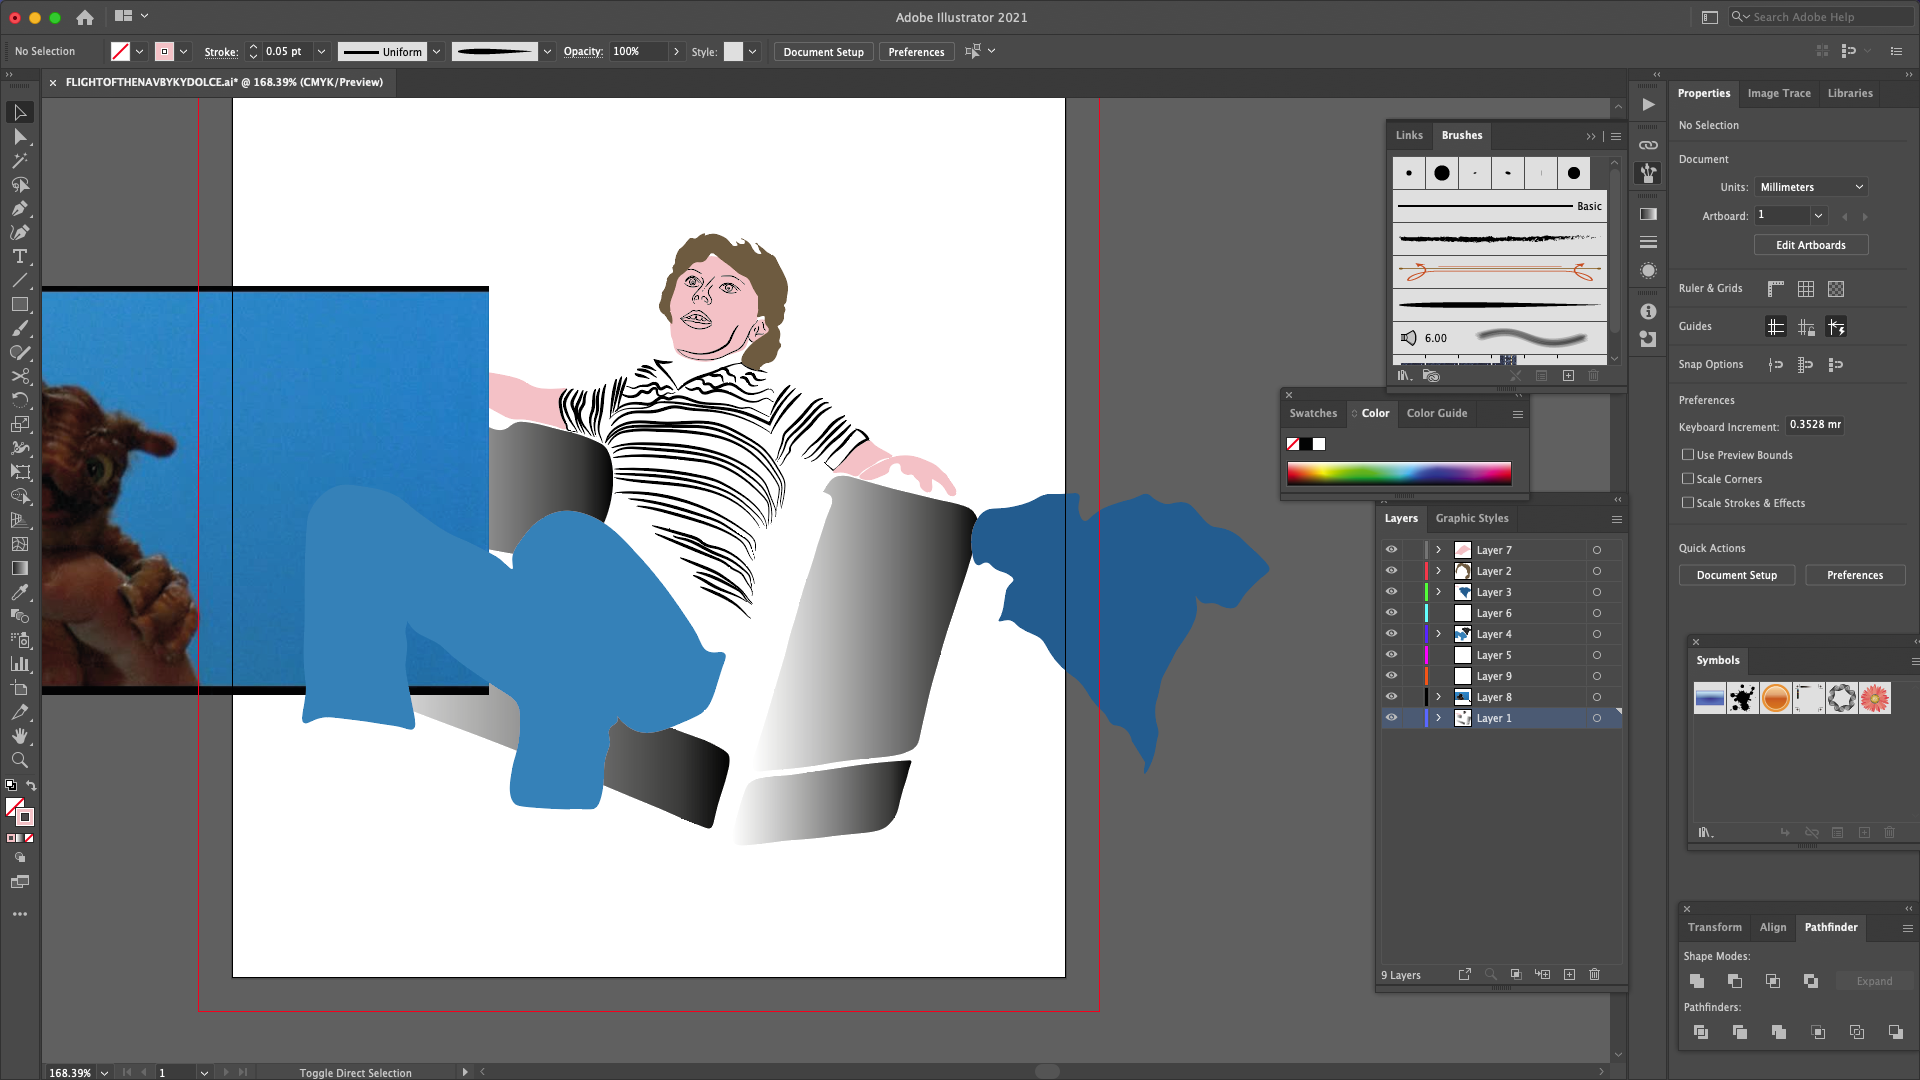The width and height of the screenshot is (1920, 1080).
Task: Enable Use Preview Bounds checkbox
Action: [1688, 455]
